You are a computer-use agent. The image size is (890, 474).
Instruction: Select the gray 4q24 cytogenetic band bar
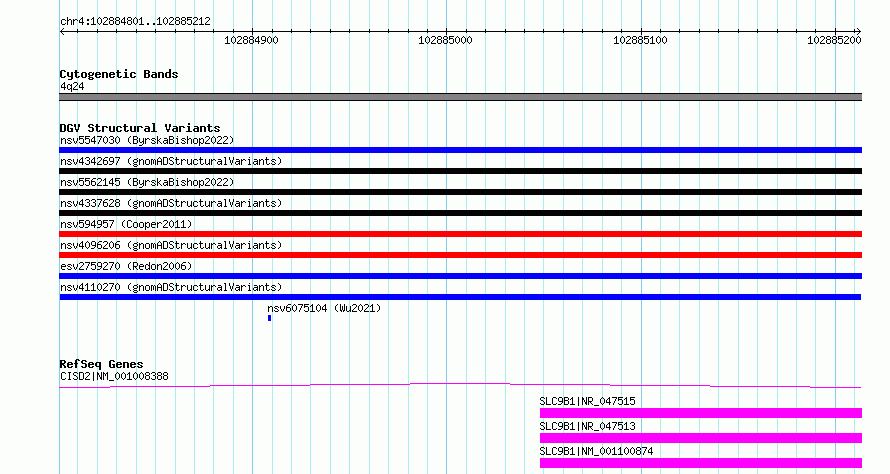[x=460, y=97]
